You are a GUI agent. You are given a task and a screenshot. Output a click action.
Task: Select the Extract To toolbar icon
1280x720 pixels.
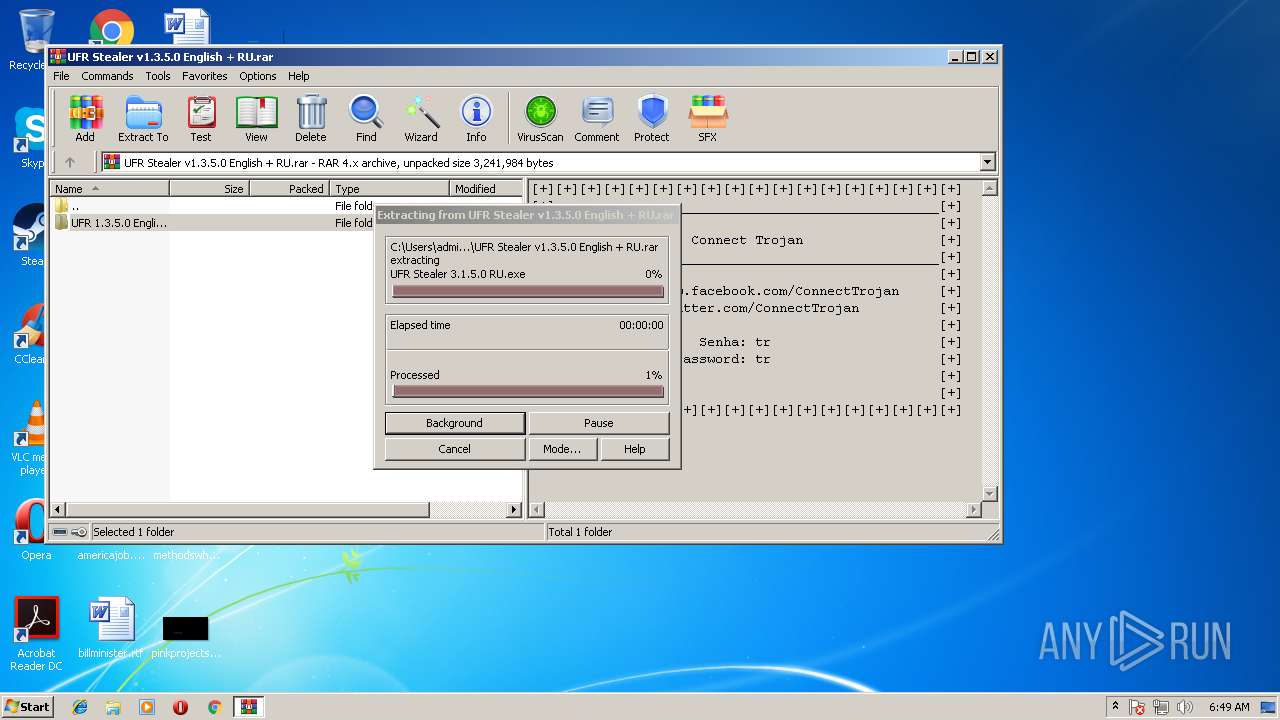(x=143, y=119)
